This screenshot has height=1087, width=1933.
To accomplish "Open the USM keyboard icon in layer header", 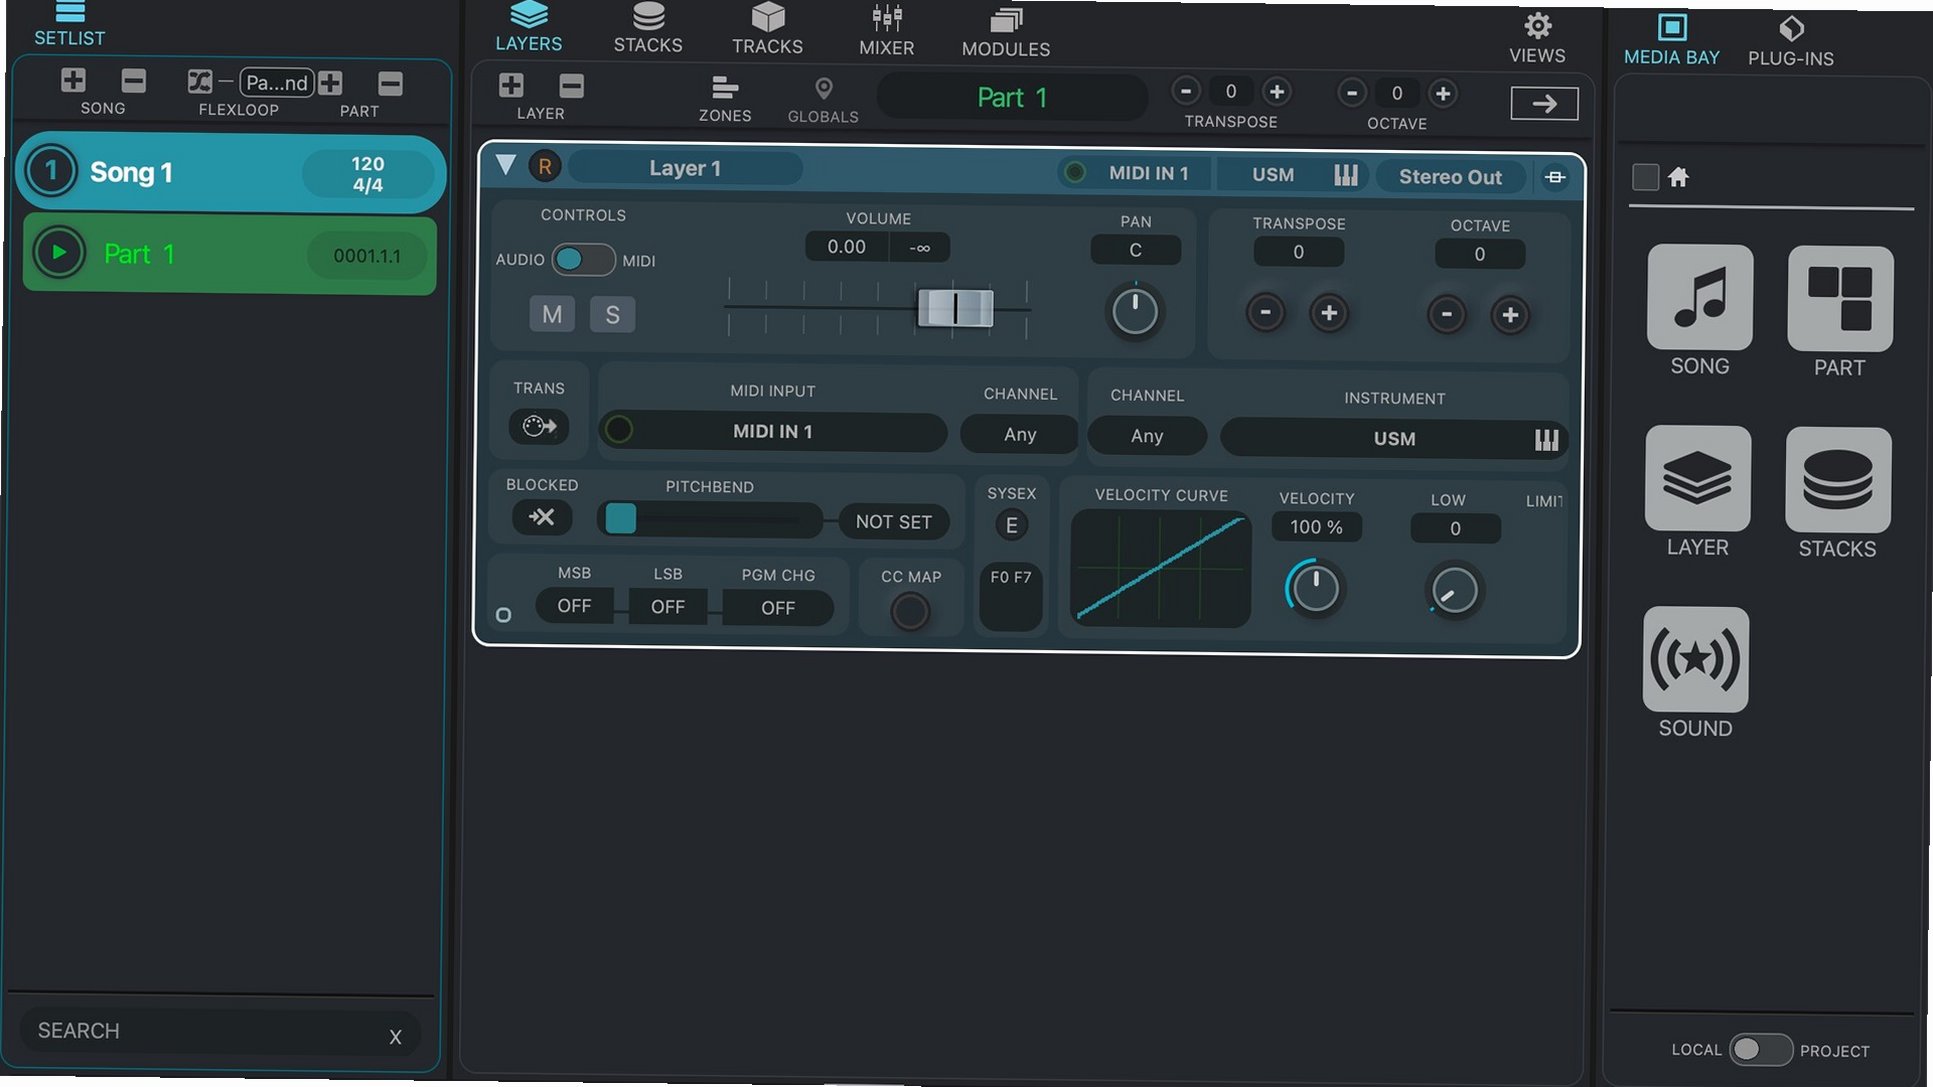I will pos(1346,176).
